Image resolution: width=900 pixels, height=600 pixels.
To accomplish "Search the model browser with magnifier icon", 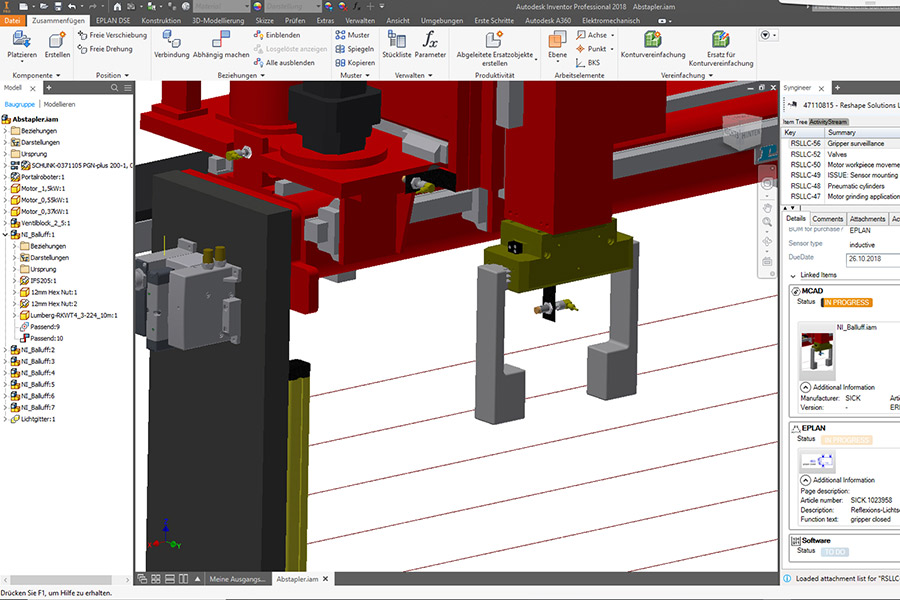I will click(114, 88).
